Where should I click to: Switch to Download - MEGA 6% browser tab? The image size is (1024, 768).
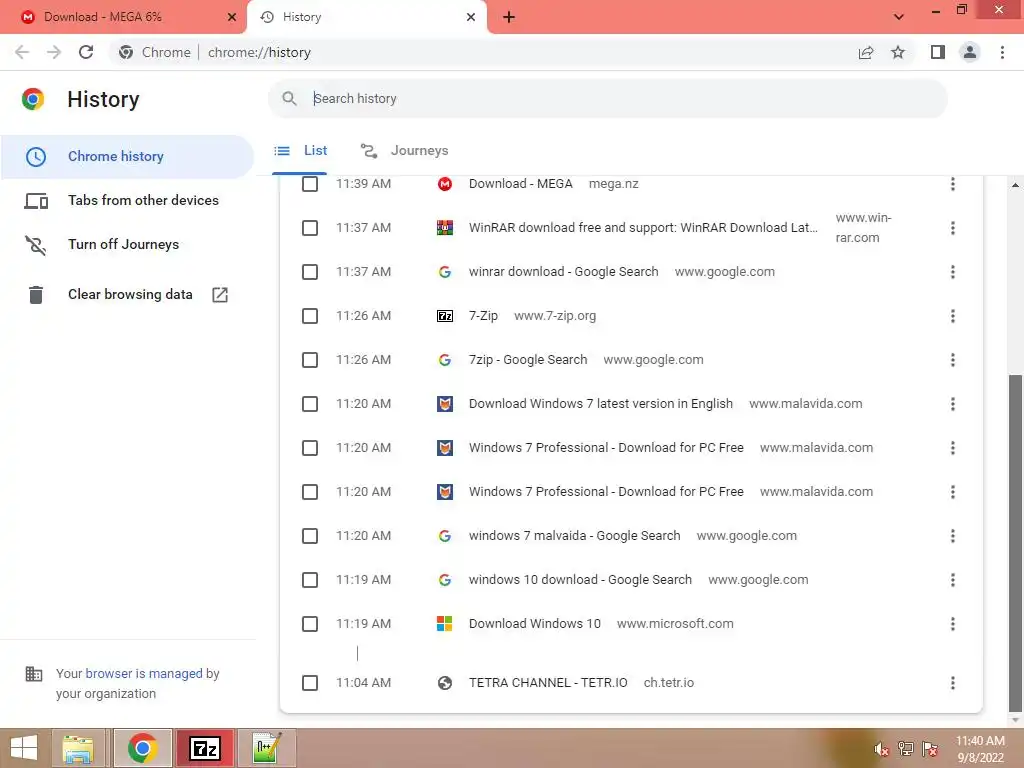click(x=124, y=17)
